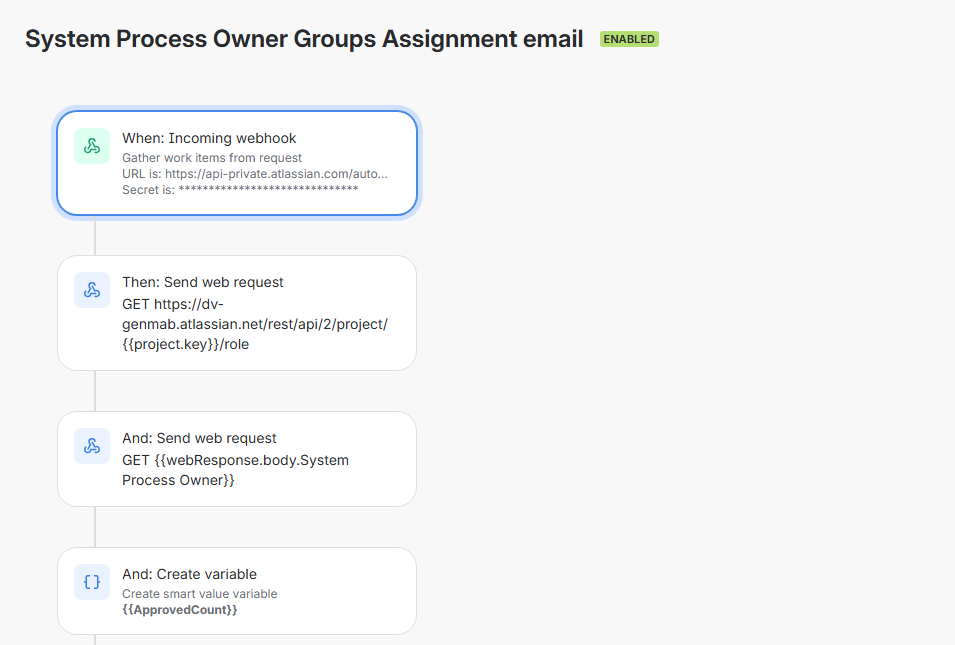The image size is (955, 645).
Task: Click the green Incoming webhook trigger icon
Action: pyautogui.click(x=92, y=146)
